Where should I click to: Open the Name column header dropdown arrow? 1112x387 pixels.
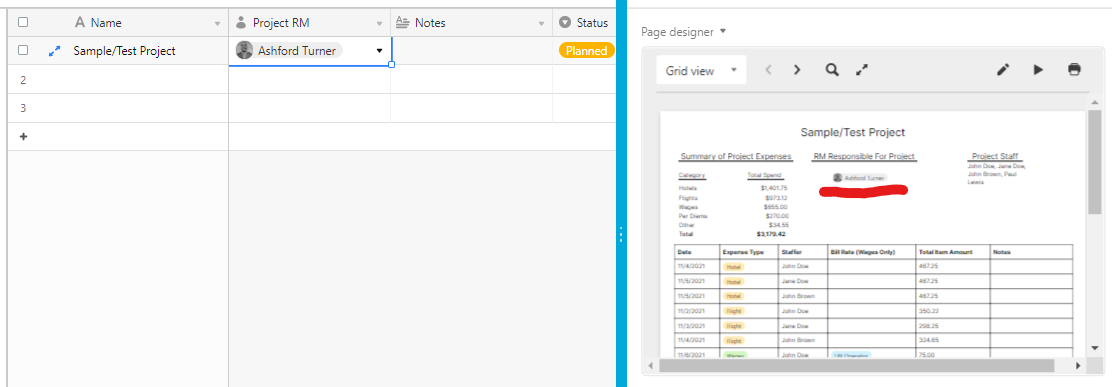coord(217,24)
